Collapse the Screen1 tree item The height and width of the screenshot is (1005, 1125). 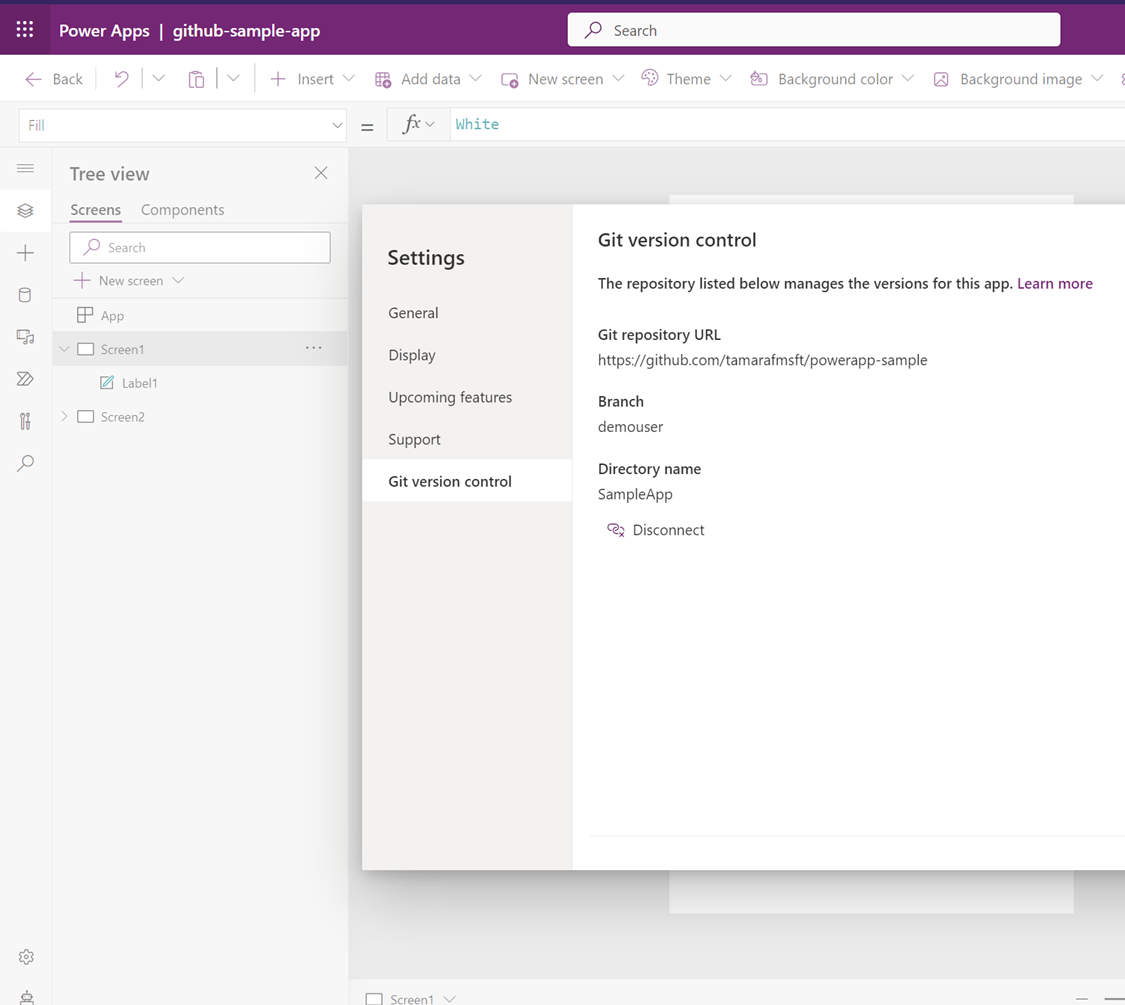[x=64, y=348]
